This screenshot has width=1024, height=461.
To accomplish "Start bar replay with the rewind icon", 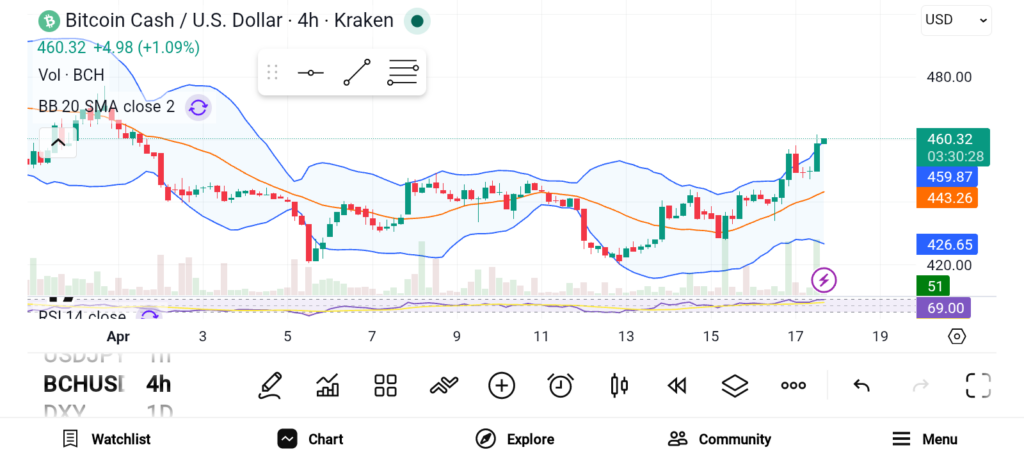I will point(677,385).
